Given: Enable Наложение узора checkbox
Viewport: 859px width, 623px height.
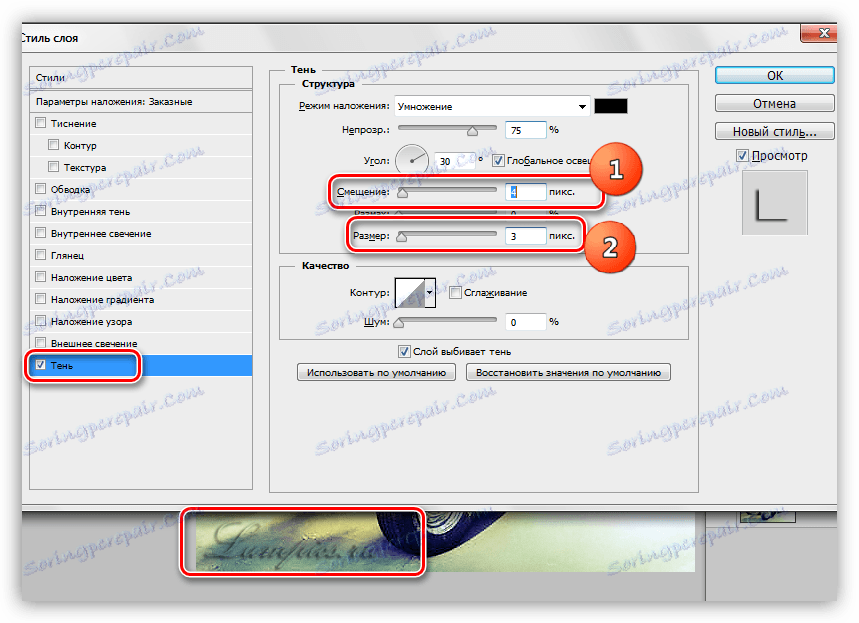Looking at the screenshot, I should [x=40, y=321].
